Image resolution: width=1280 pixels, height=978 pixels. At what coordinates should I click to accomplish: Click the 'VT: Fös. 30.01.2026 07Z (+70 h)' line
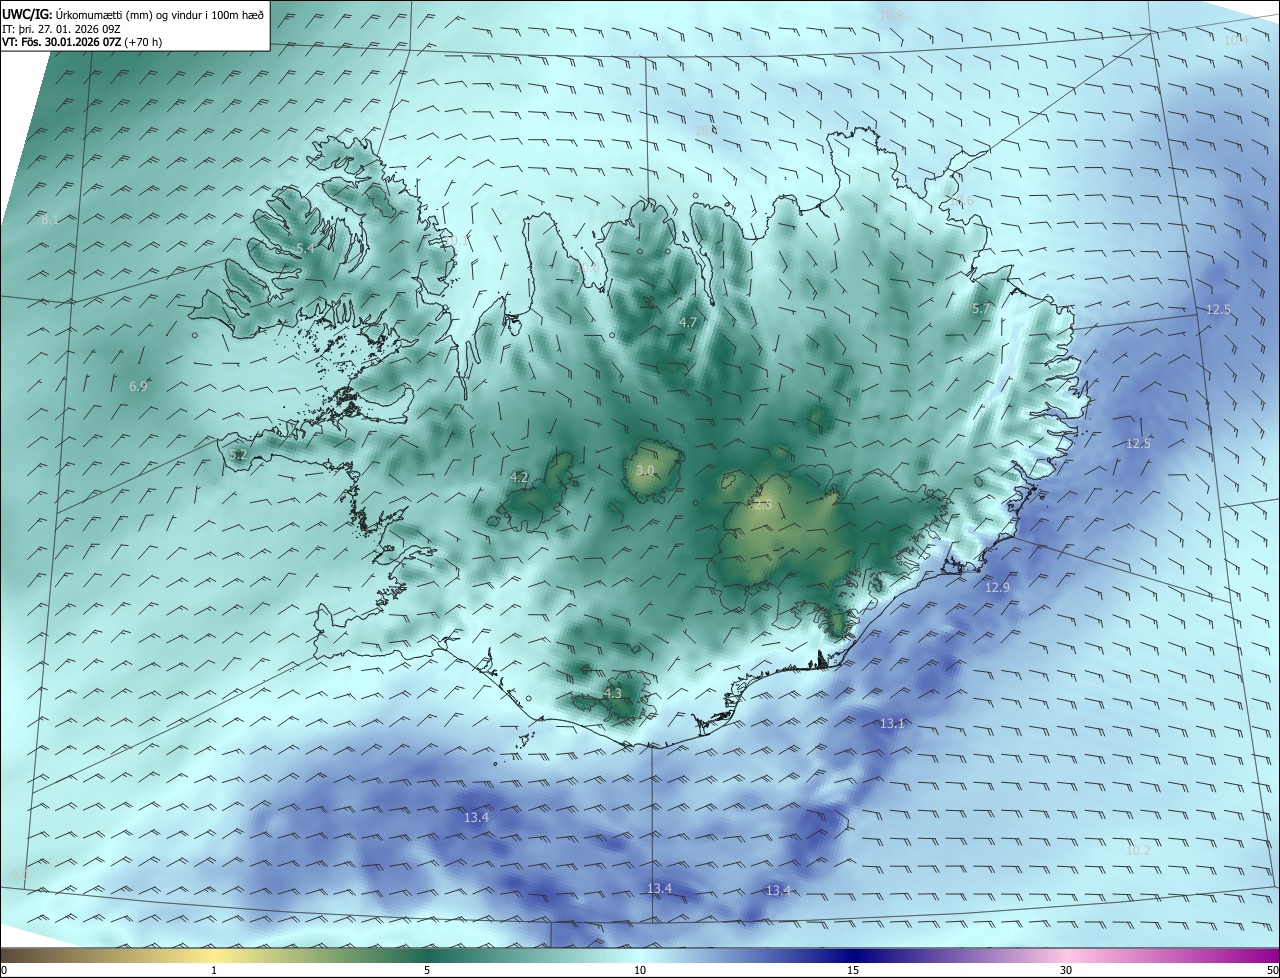(82, 42)
